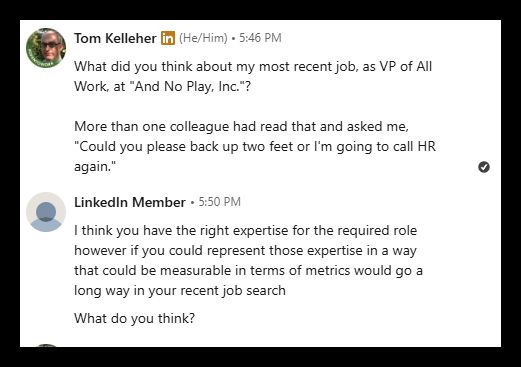Screen dimensions: 521x367
Task: Open Tom Kelleher's profile photo
Action: tap(46, 48)
